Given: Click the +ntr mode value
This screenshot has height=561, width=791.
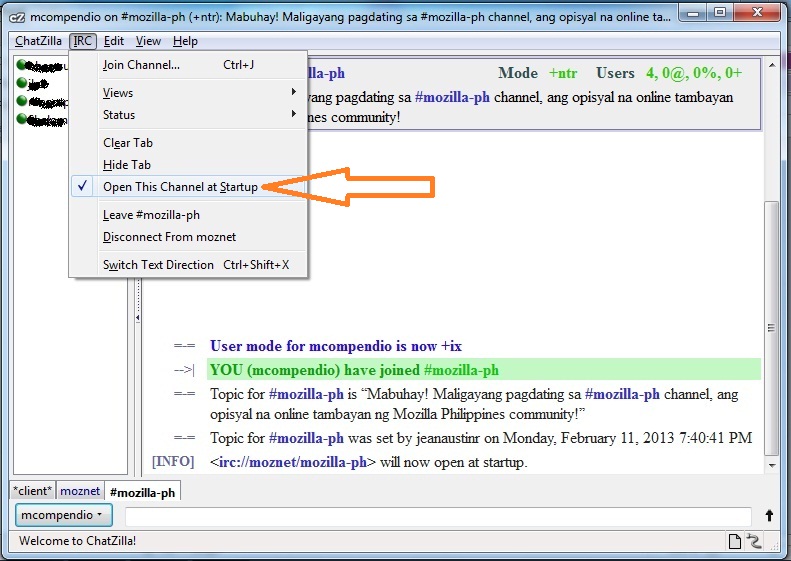Looking at the screenshot, I should pos(563,73).
